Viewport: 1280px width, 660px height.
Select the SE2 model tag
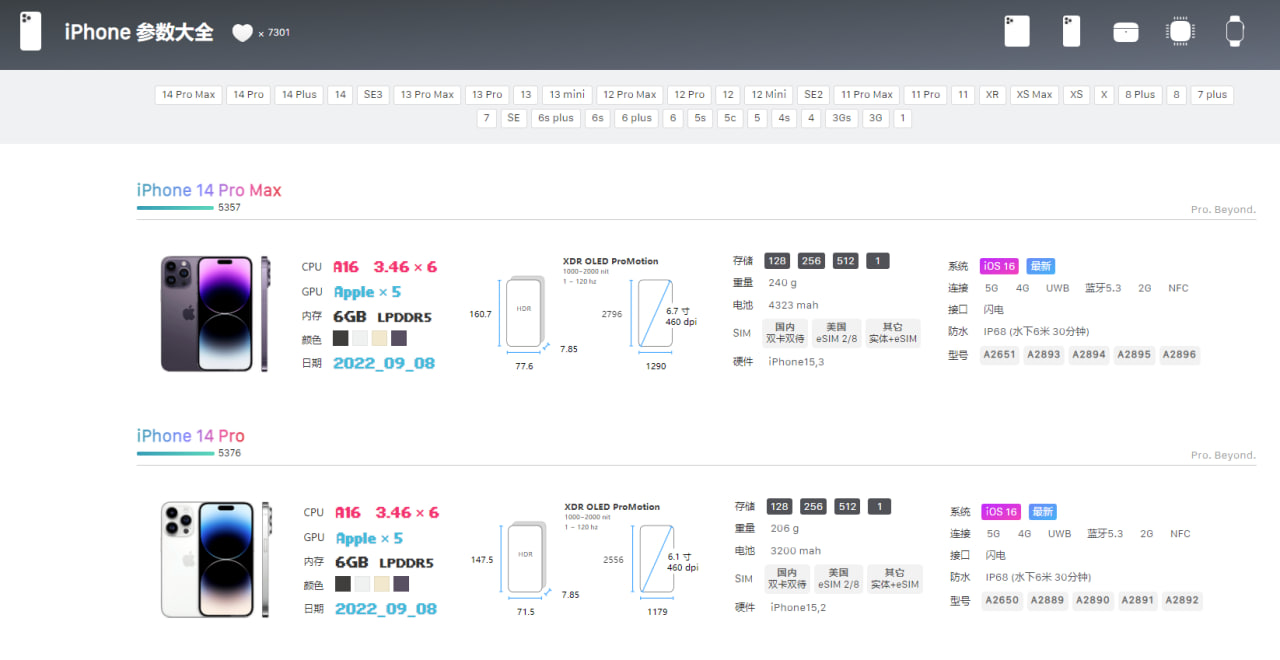pos(813,95)
